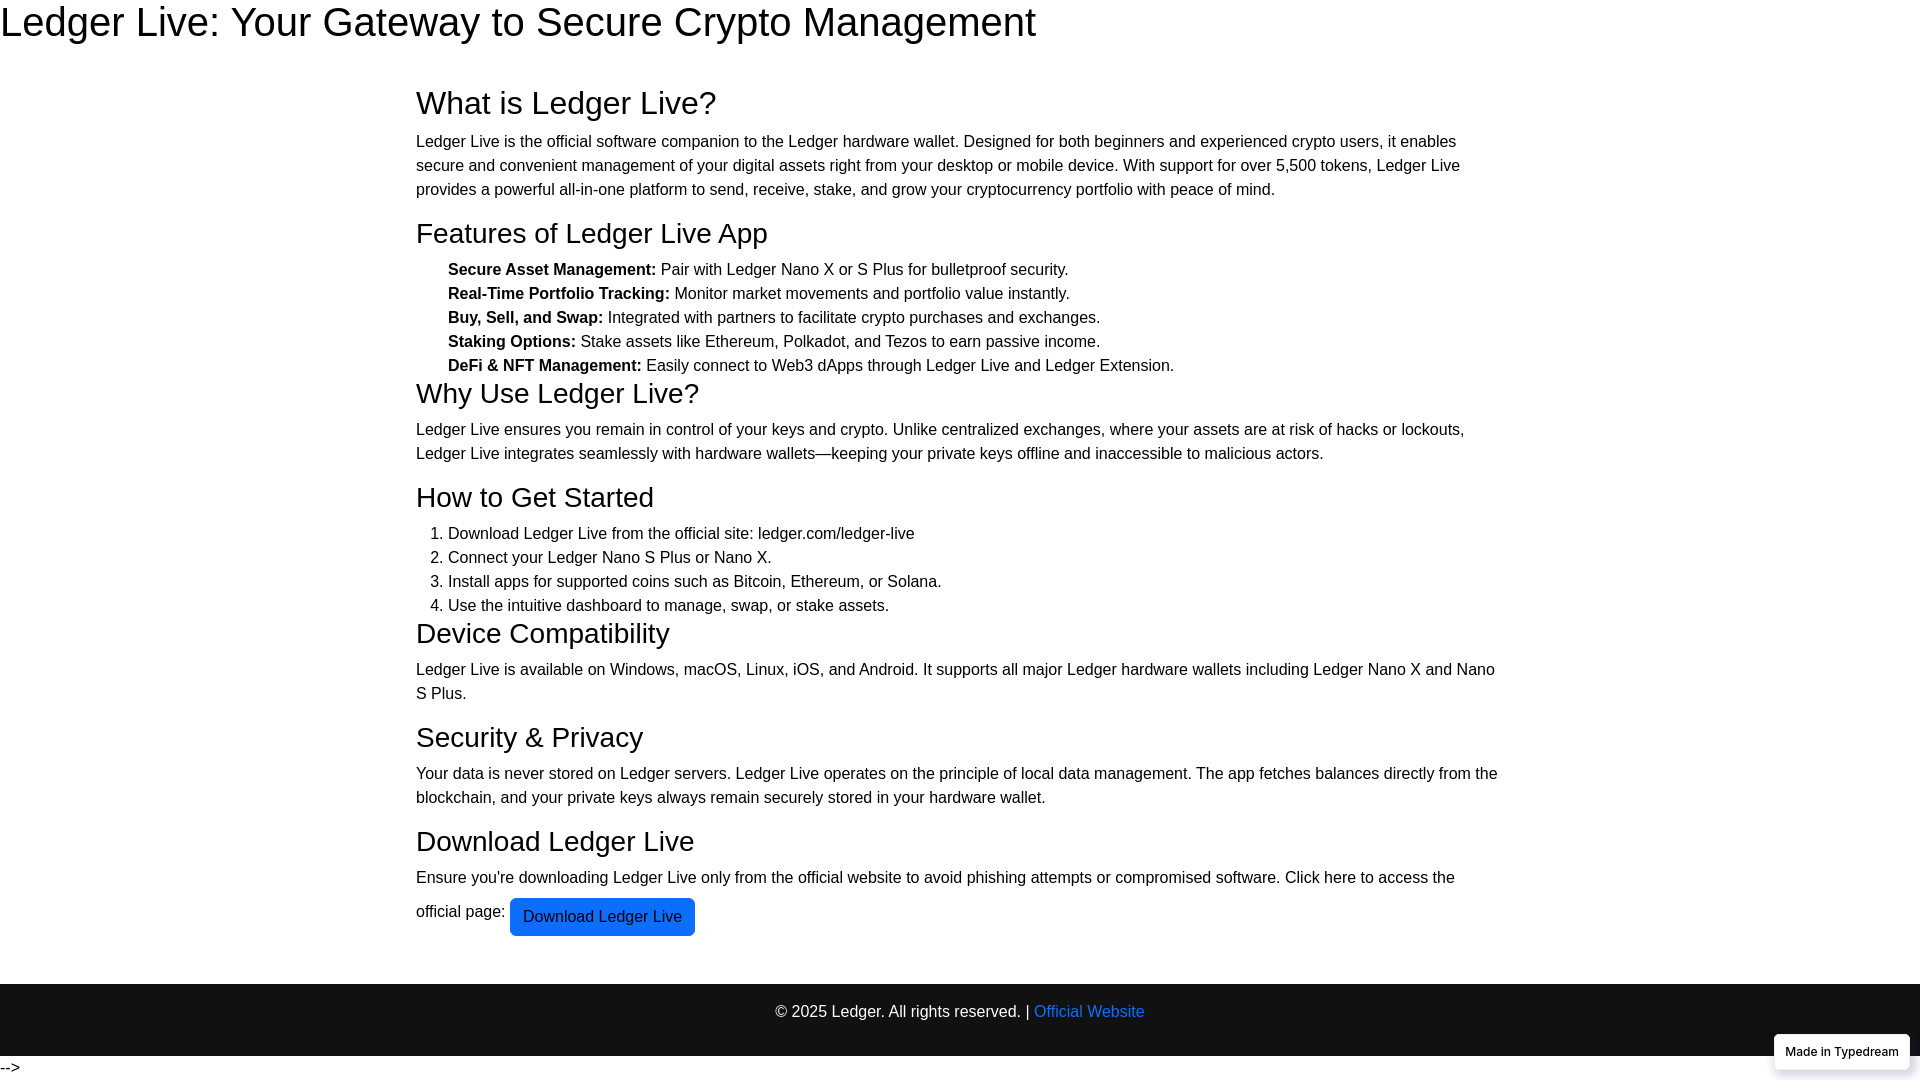Image resolution: width=1920 pixels, height=1080 pixels.
Task: Select the DeFi & NFT Management list item
Action: [811, 366]
